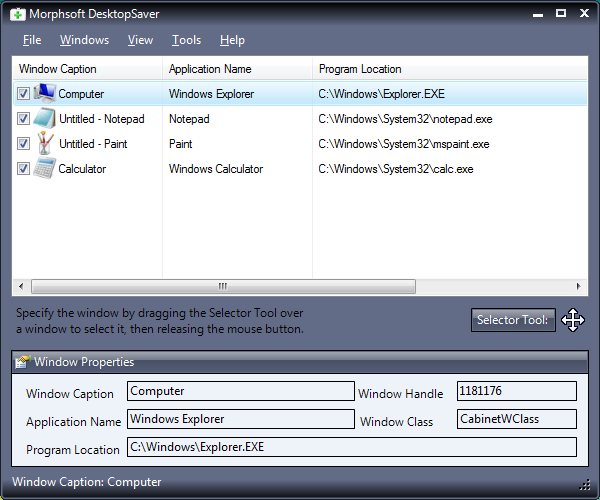This screenshot has width=600, height=500.
Task: Click the Morphsoft DesktopSaver title bar app icon
Action: tap(18, 14)
